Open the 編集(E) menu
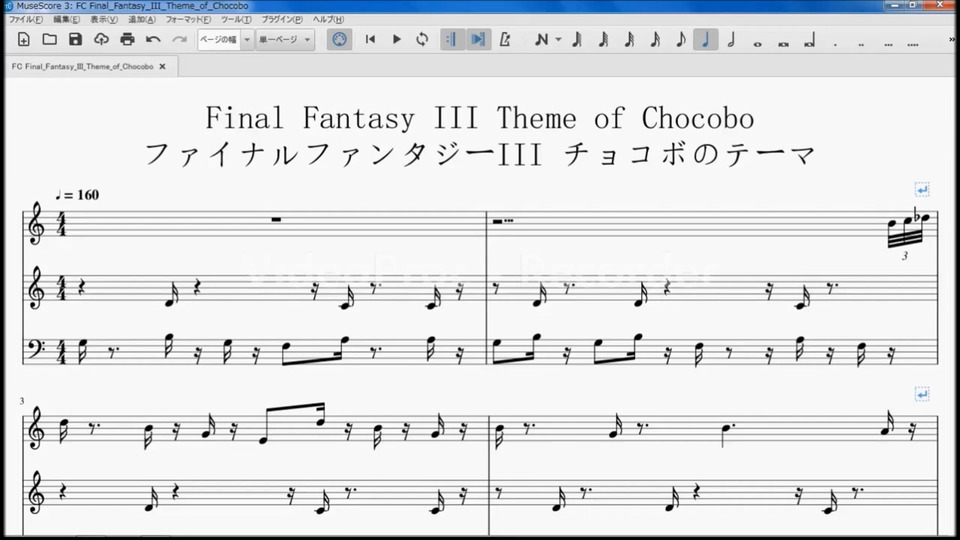The width and height of the screenshot is (960, 540). pyautogui.click(x=66, y=20)
